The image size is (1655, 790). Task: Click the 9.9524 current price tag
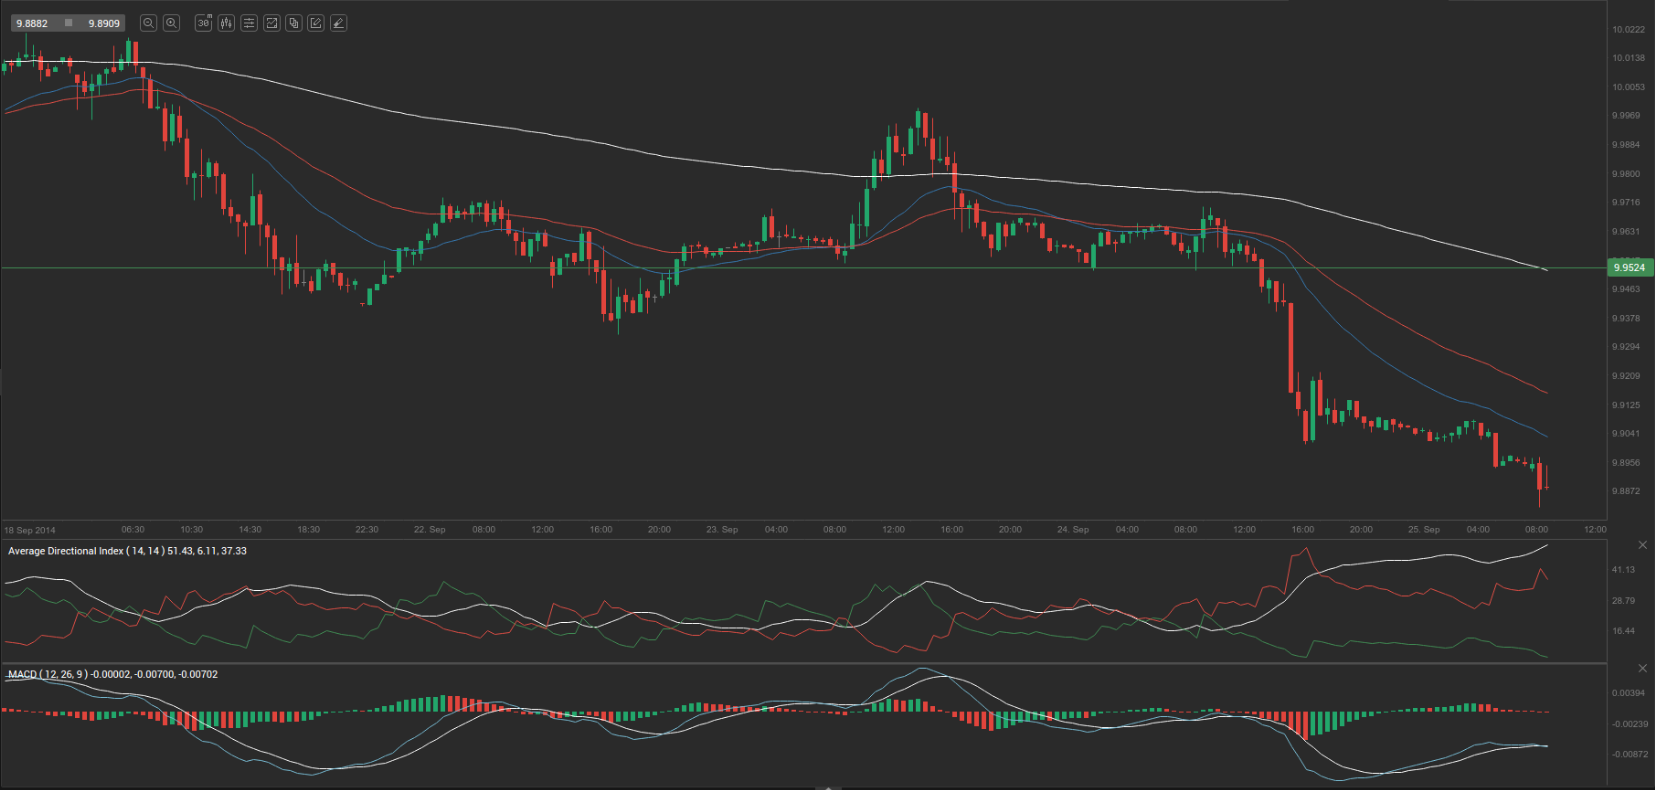[1630, 268]
